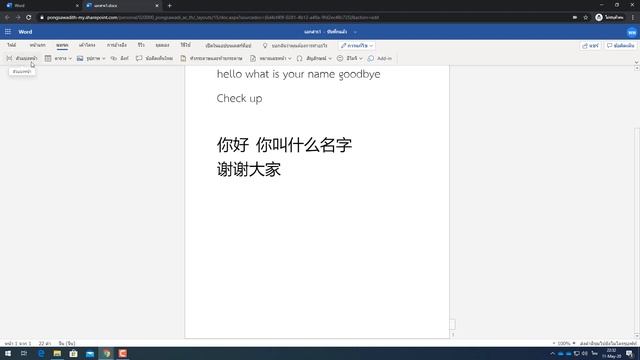Click the Emoji smiley icon
This screenshot has height=360, width=640.
tap(340, 58)
